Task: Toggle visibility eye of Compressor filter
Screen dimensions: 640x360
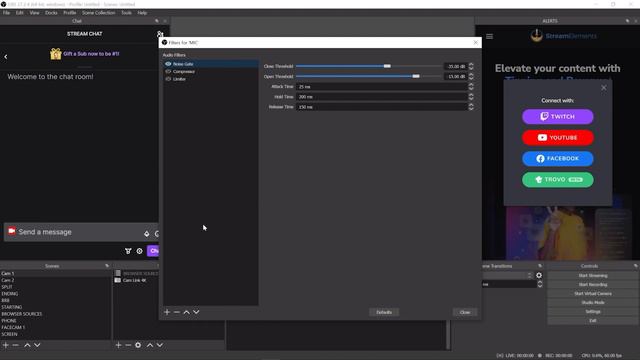Action: pos(168,71)
